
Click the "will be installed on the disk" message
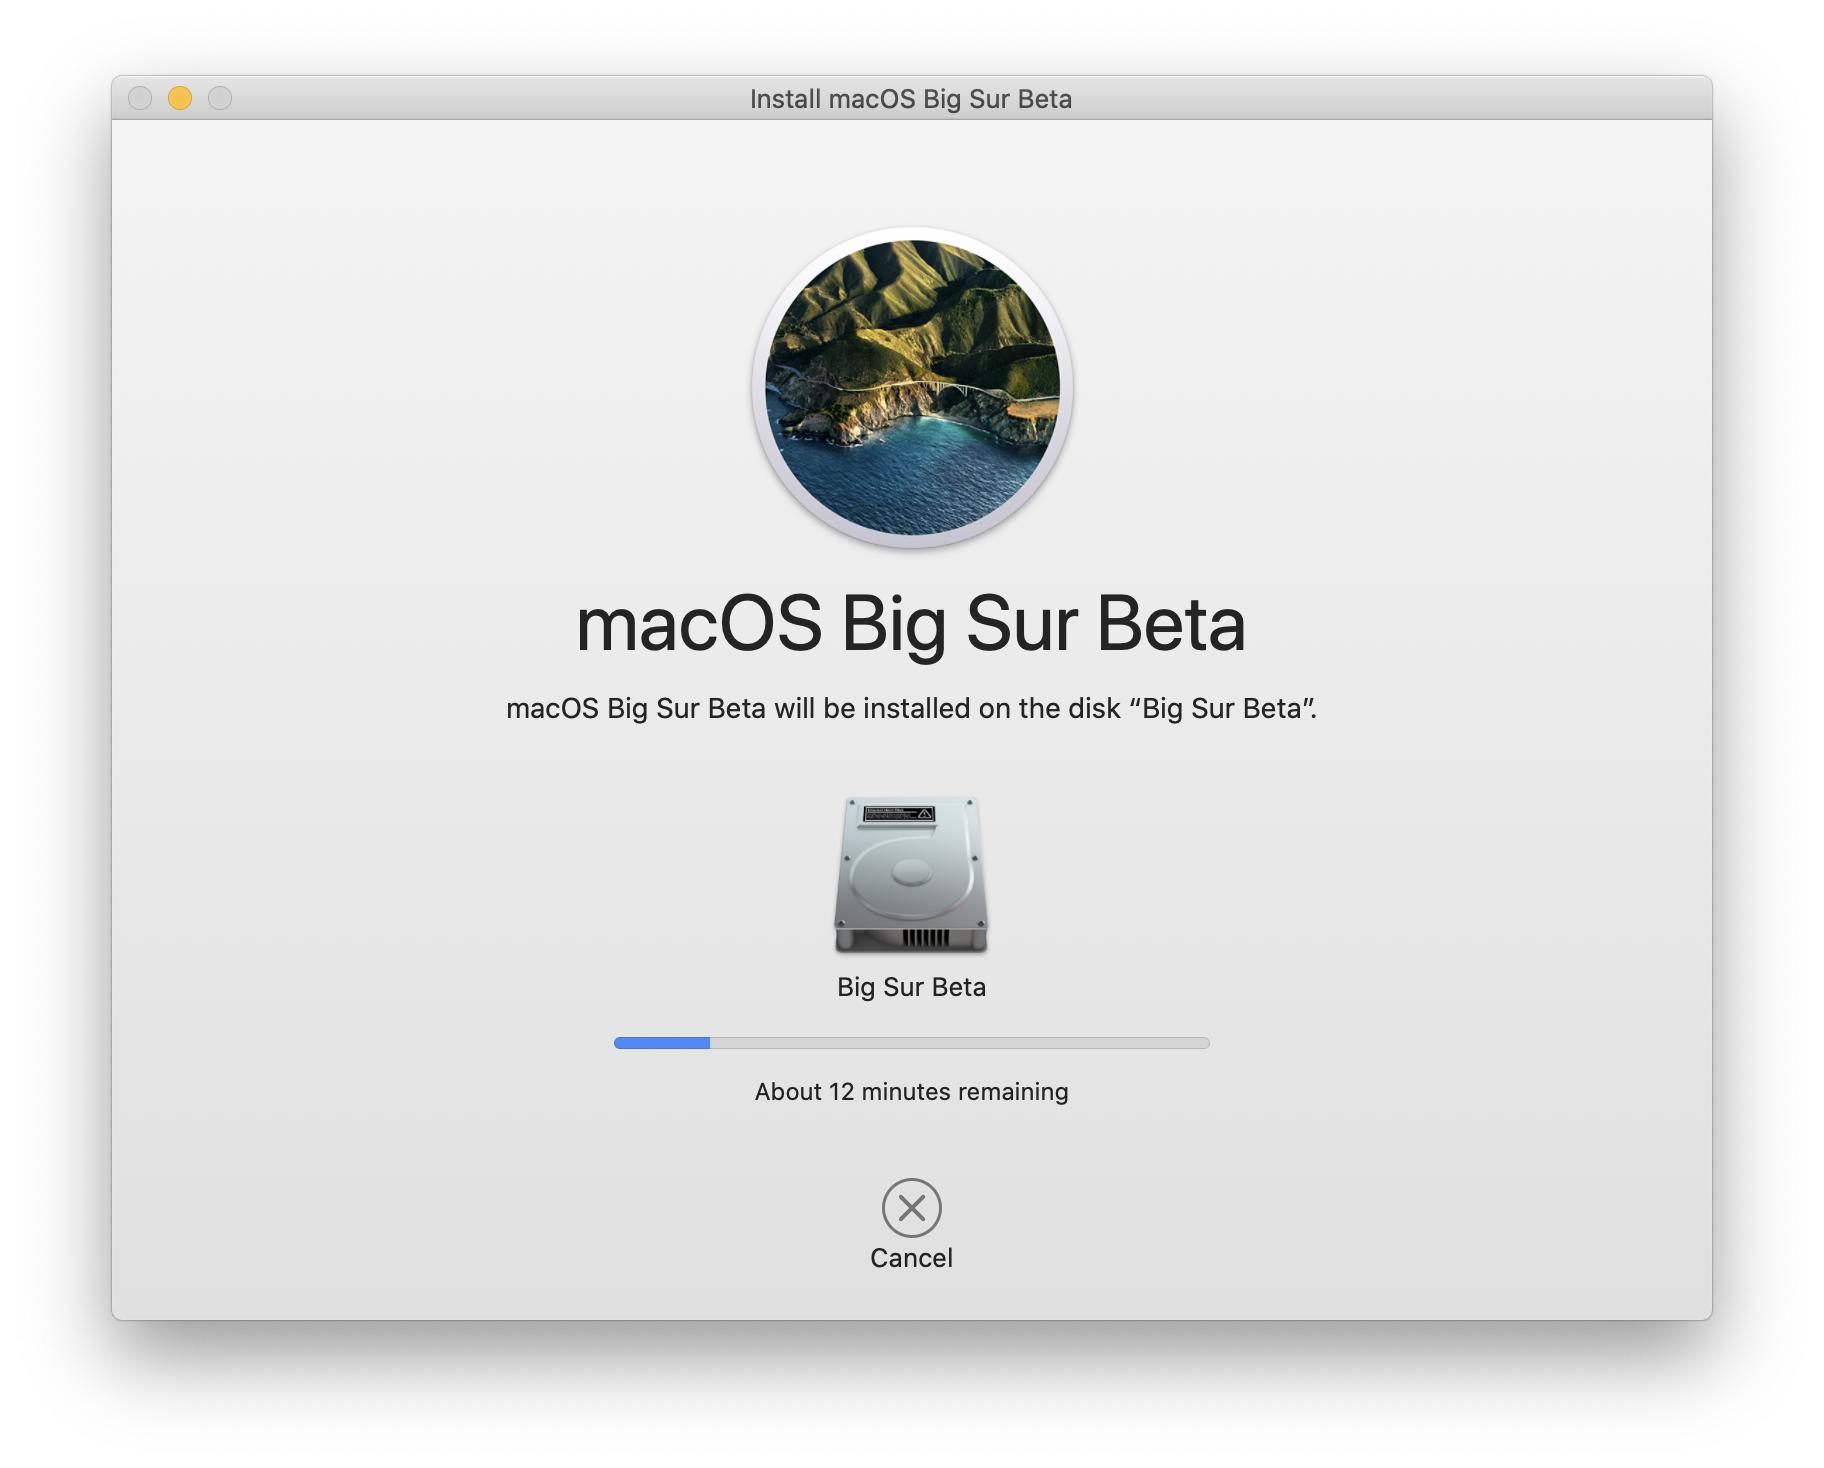point(911,708)
